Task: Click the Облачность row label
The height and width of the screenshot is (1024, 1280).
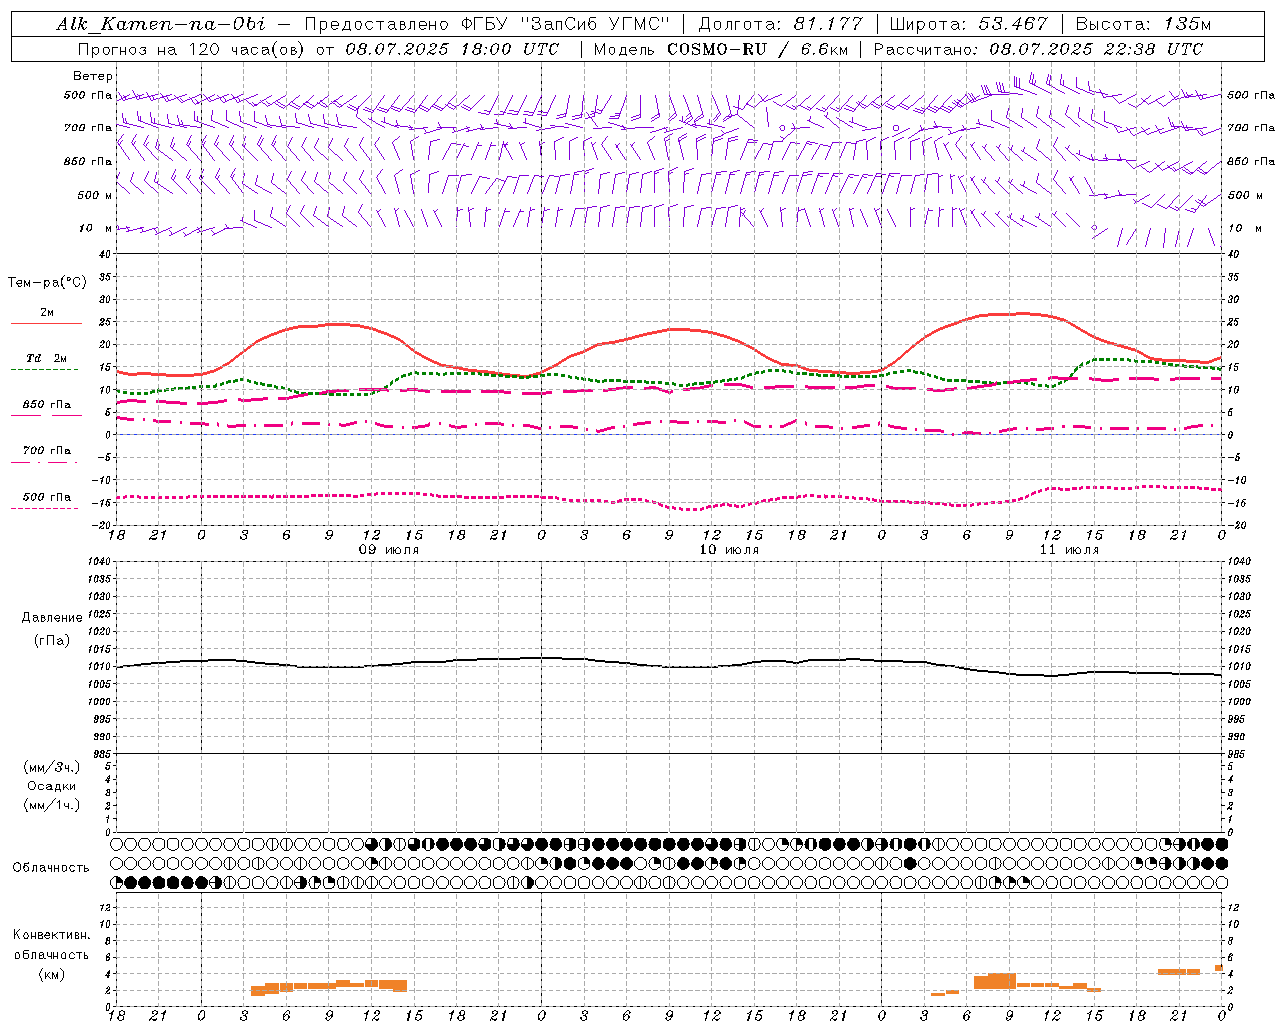Action: tap(51, 868)
